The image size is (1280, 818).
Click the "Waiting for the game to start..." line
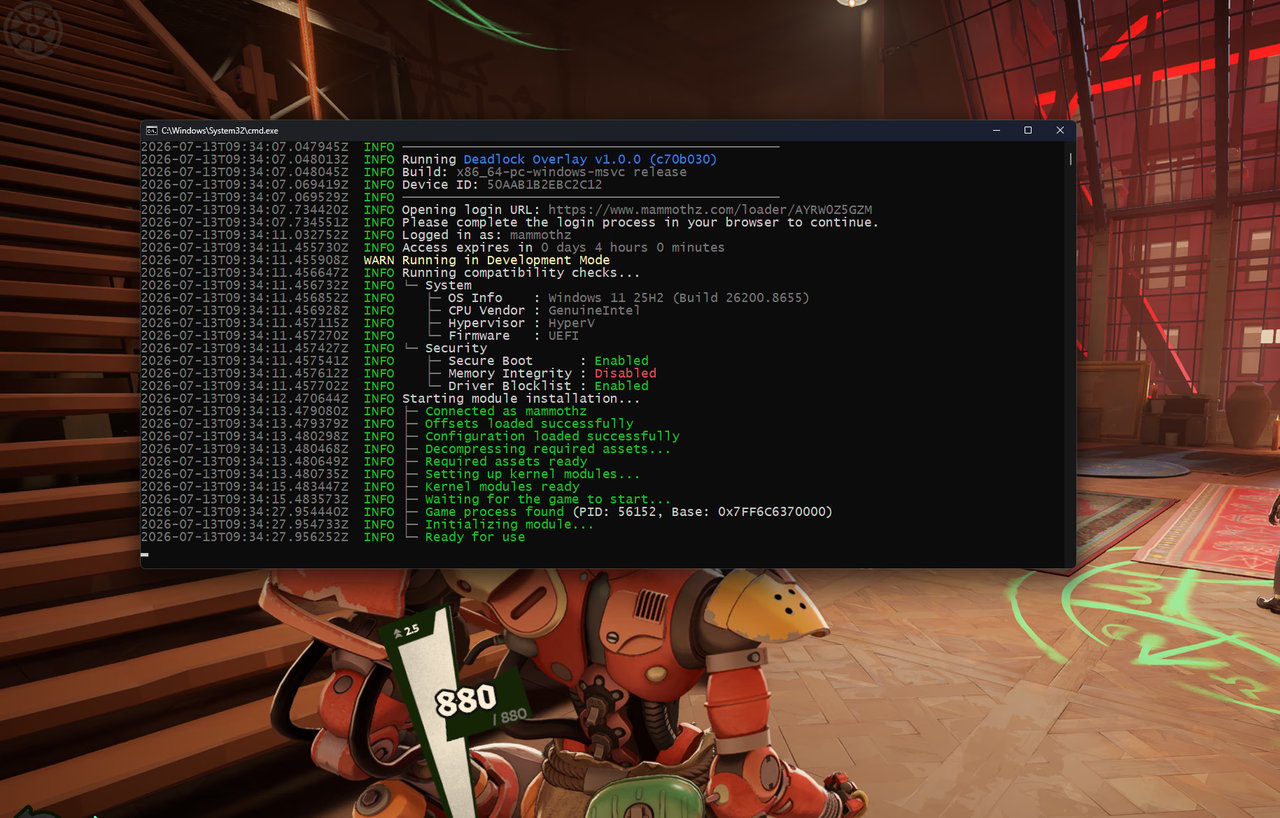(x=548, y=499)
